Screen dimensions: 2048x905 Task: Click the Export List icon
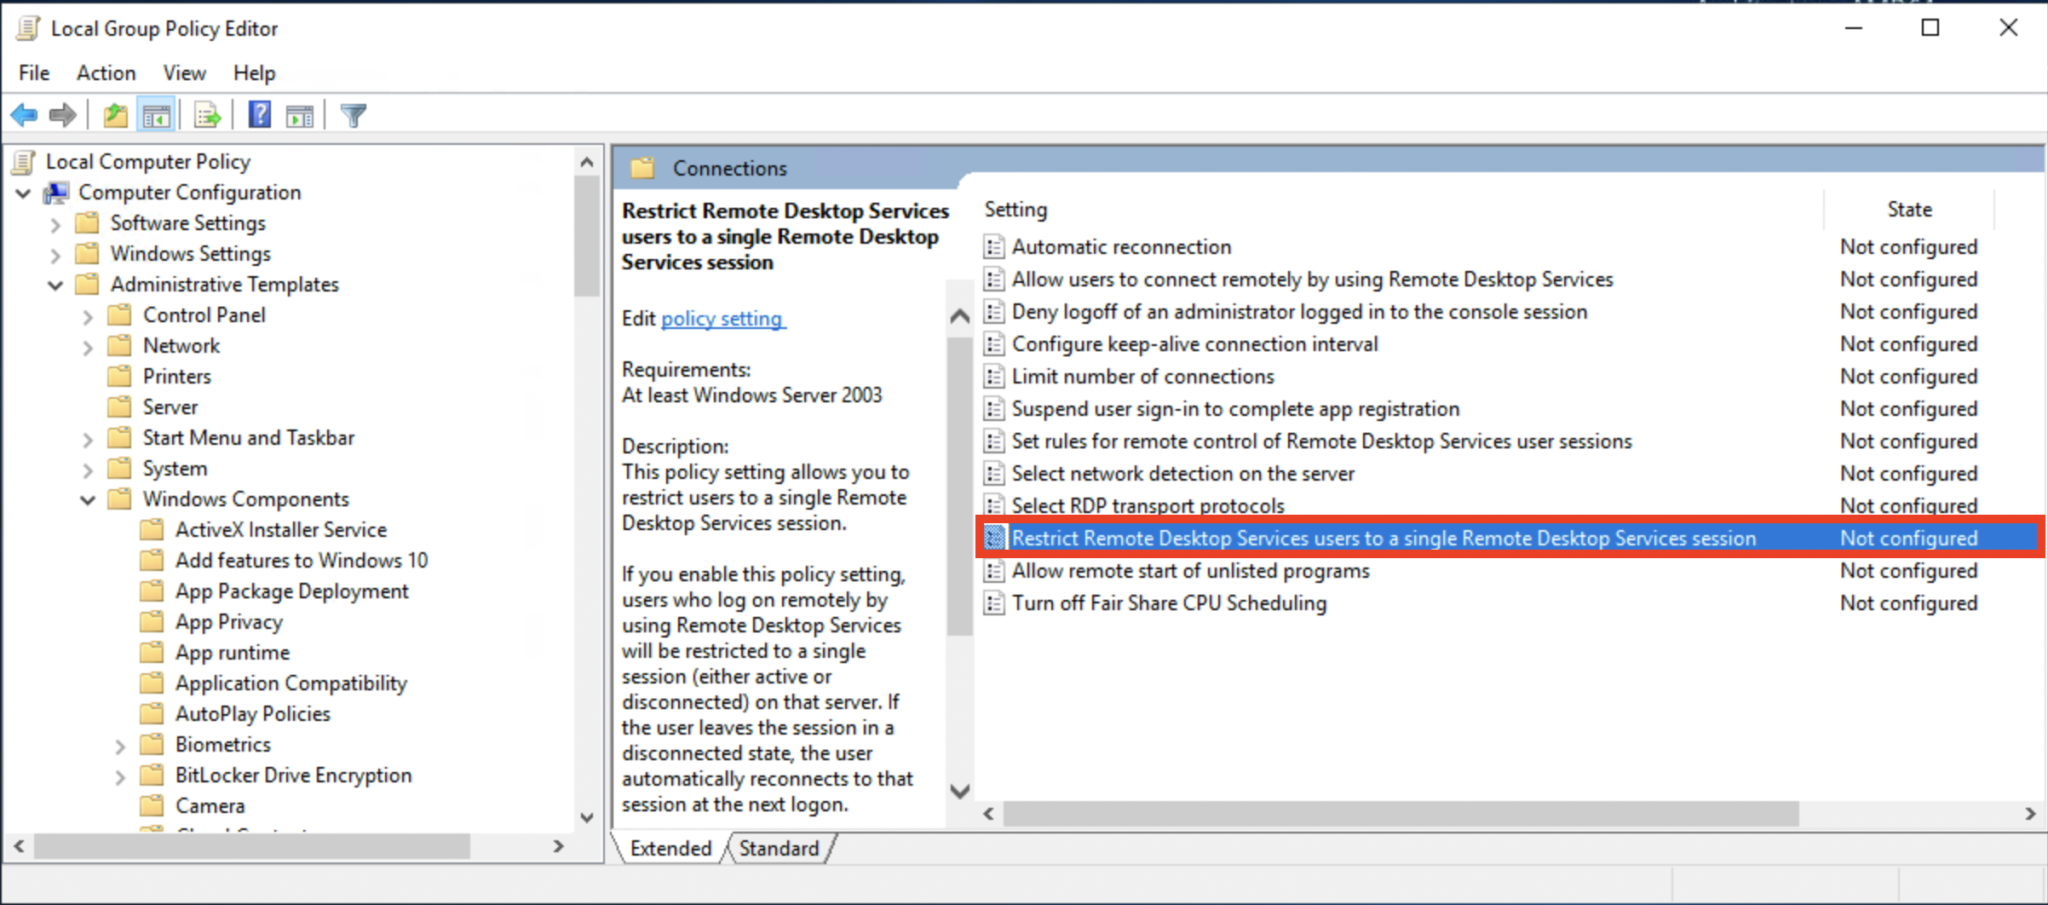(205, 114)
